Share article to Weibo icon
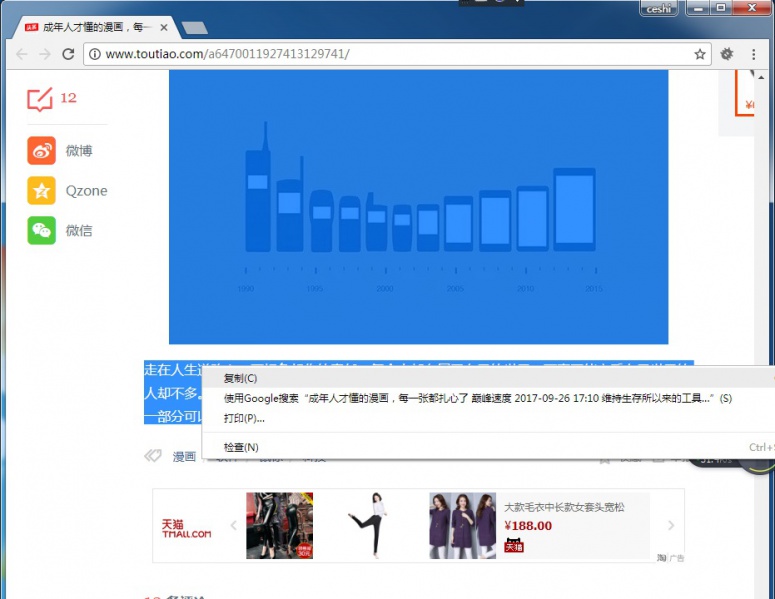Image resolution: width=775 pixels, height=599 pixels. [42, 151]
